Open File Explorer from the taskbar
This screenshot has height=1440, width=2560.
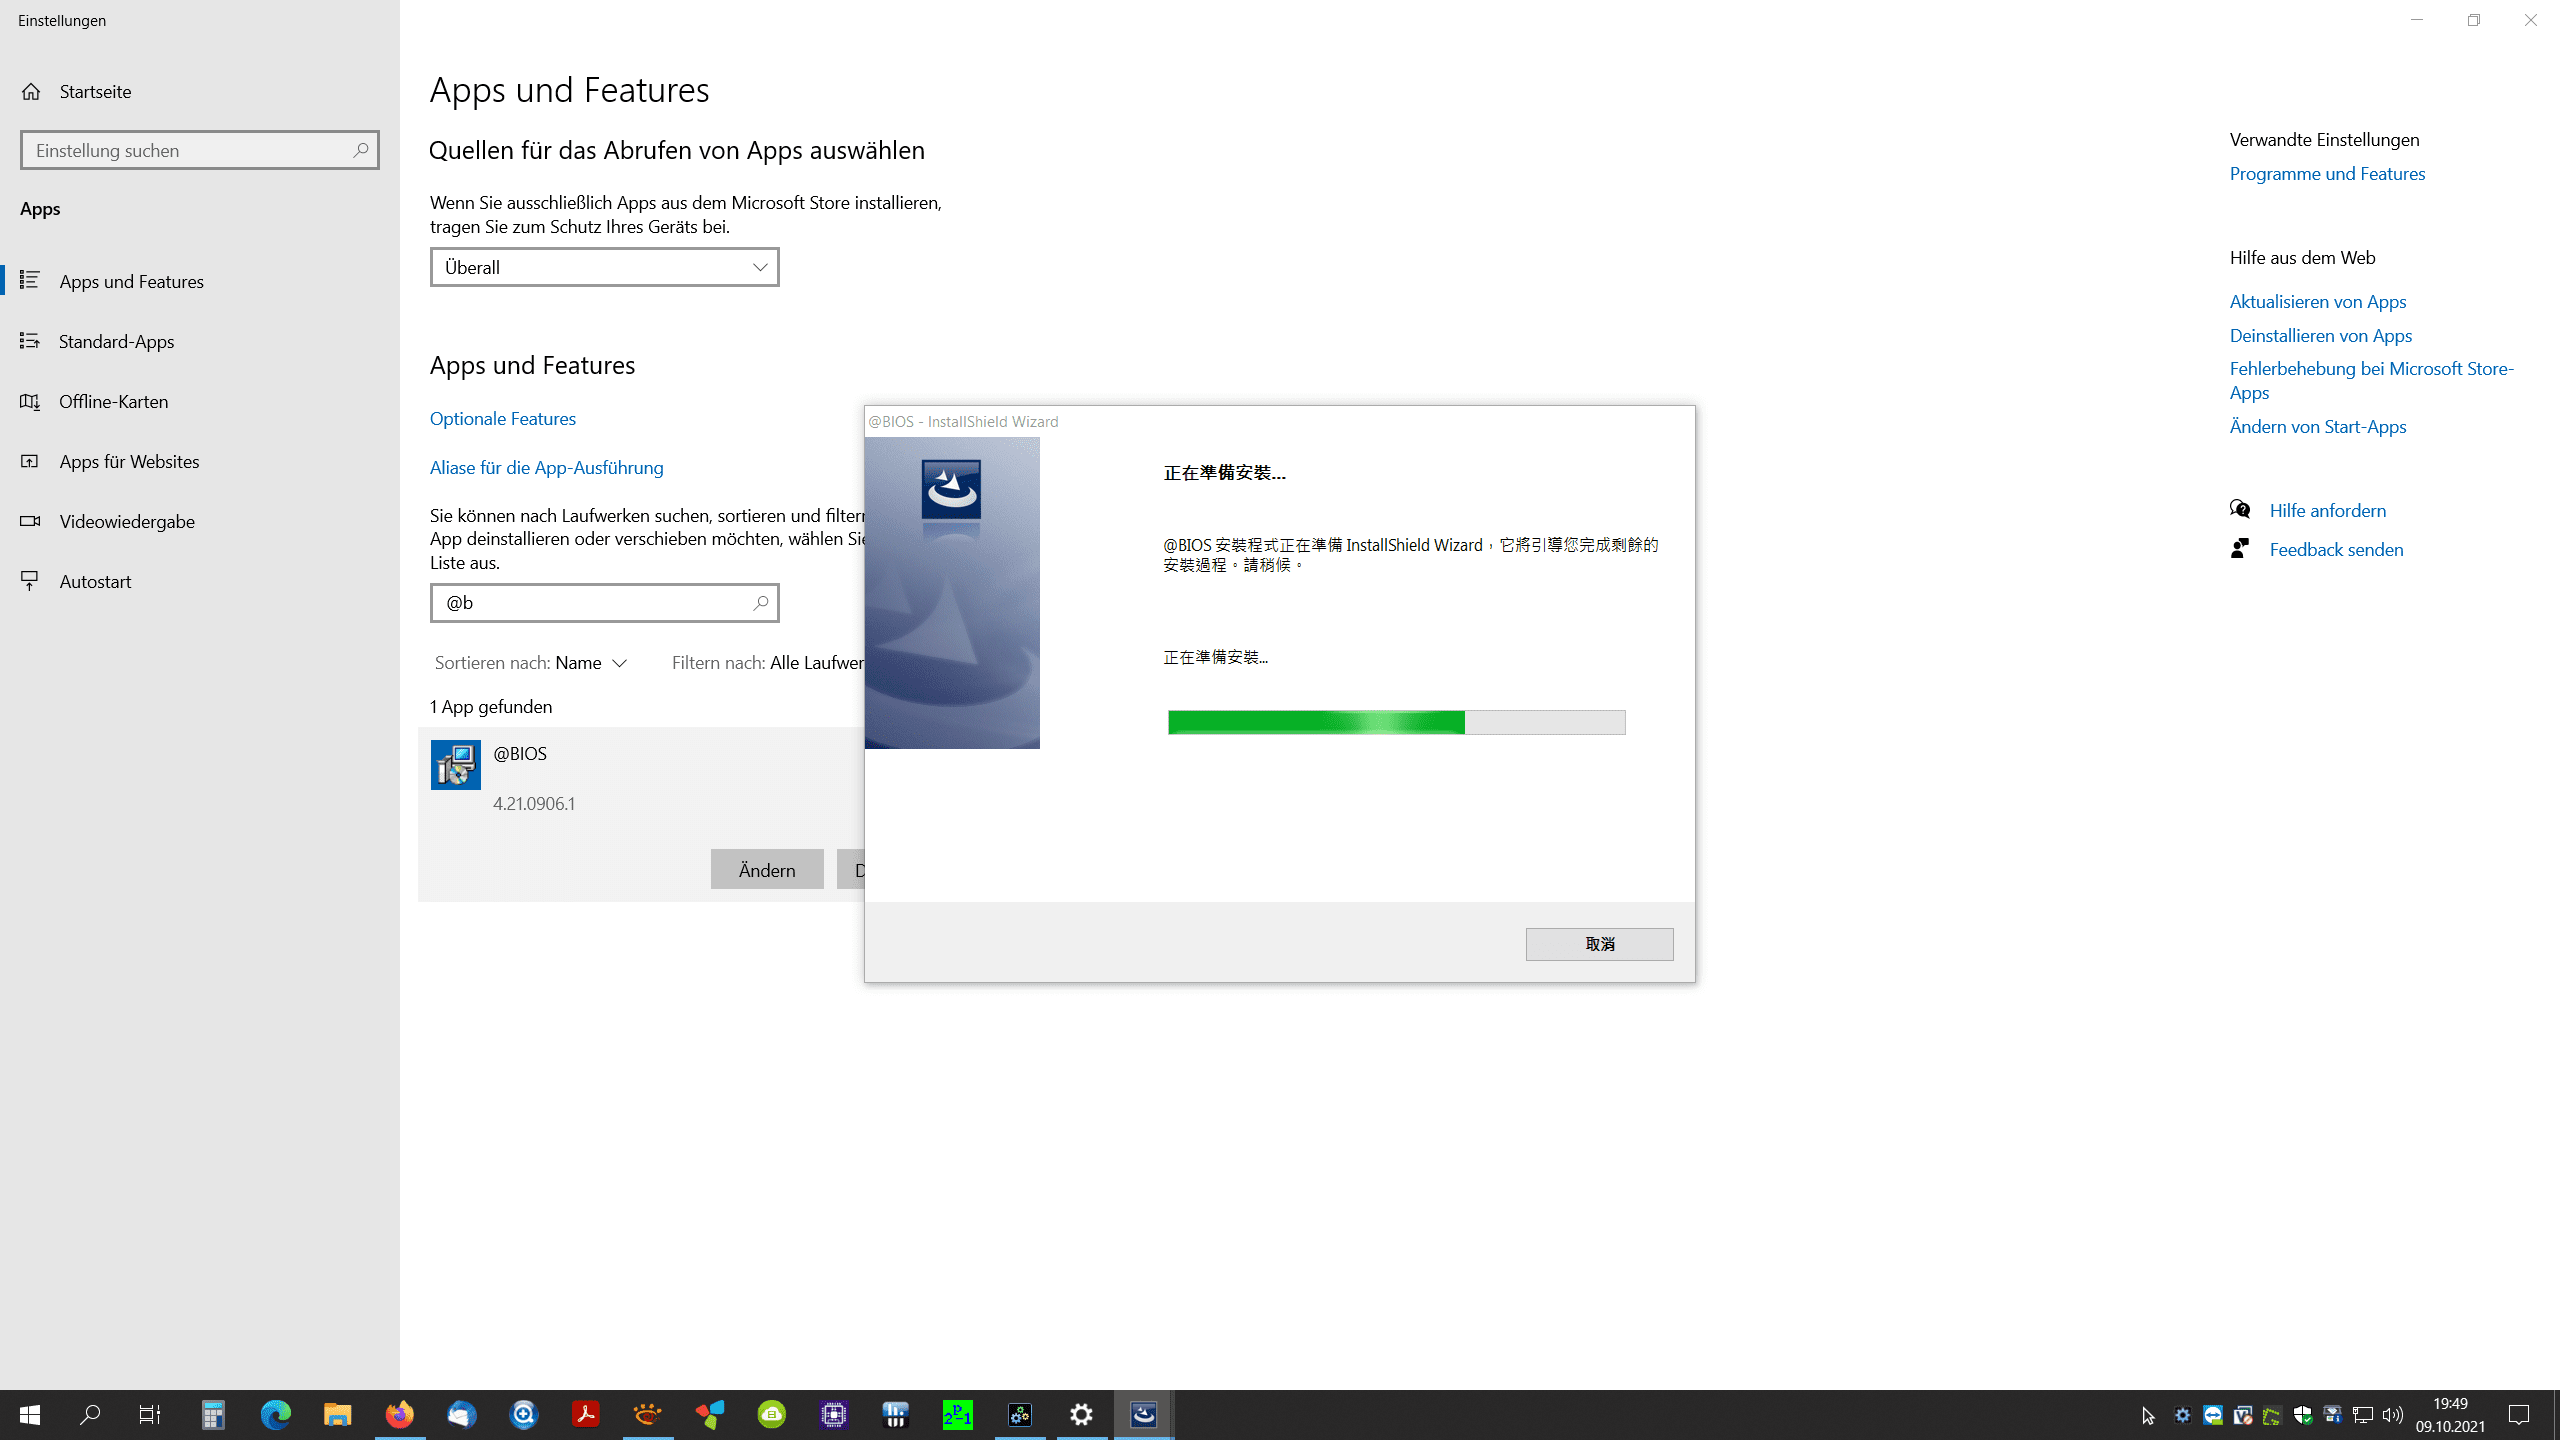(337, 1415)
